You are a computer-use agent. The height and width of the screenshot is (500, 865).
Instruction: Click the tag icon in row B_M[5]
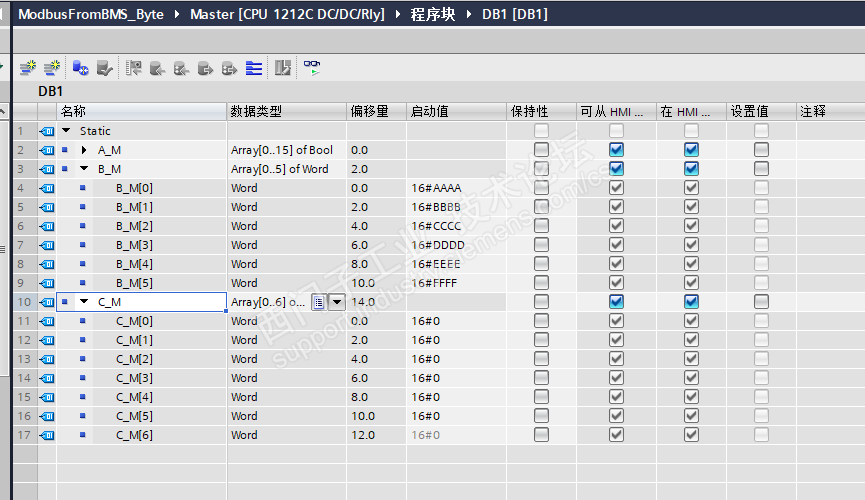47,283
